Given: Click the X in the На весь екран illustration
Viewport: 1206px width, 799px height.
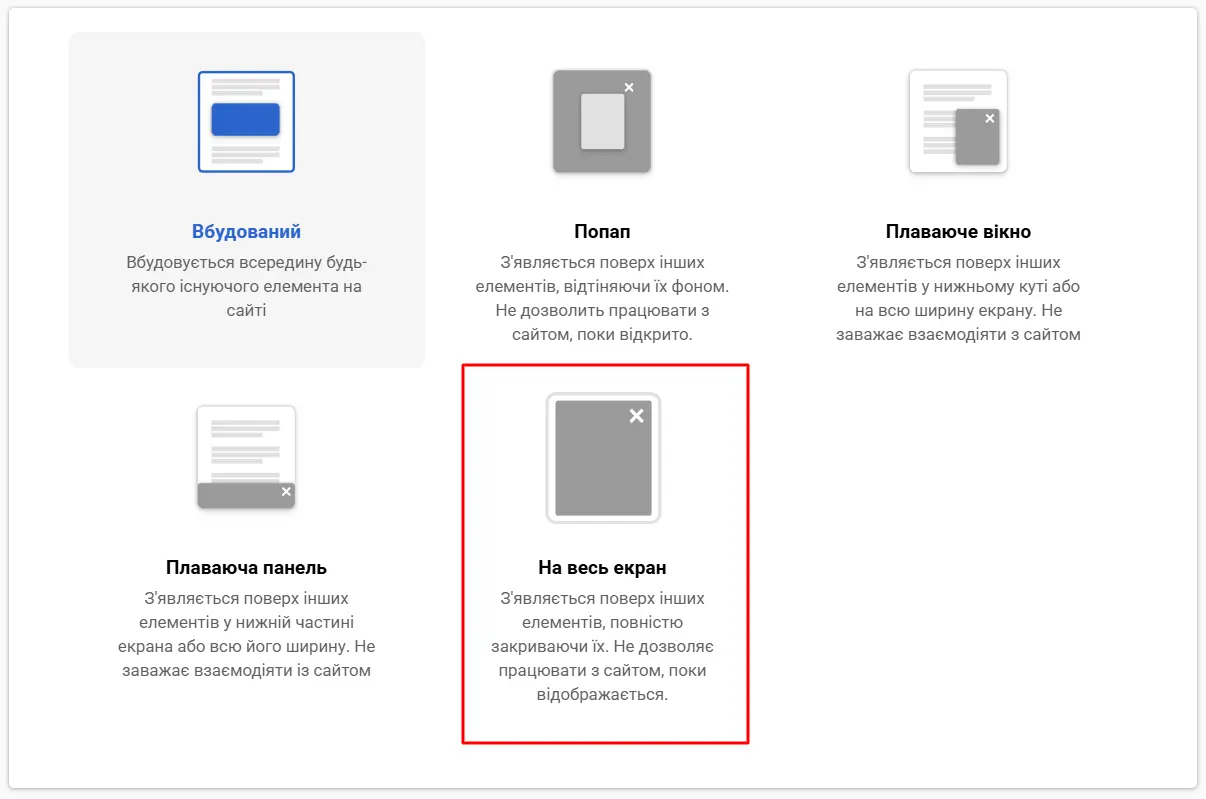Looking at the screenshot, I should point(636,416).
